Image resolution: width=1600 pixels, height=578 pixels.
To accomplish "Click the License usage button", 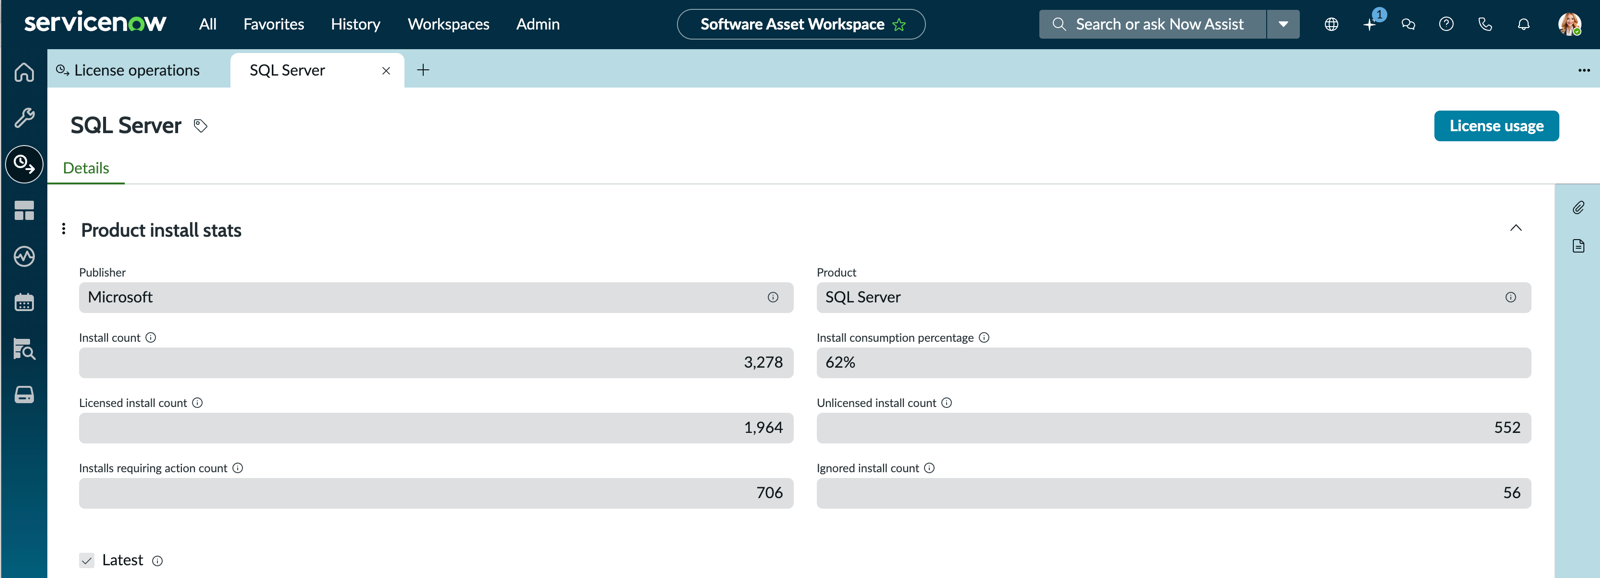I will (1496, 126).
